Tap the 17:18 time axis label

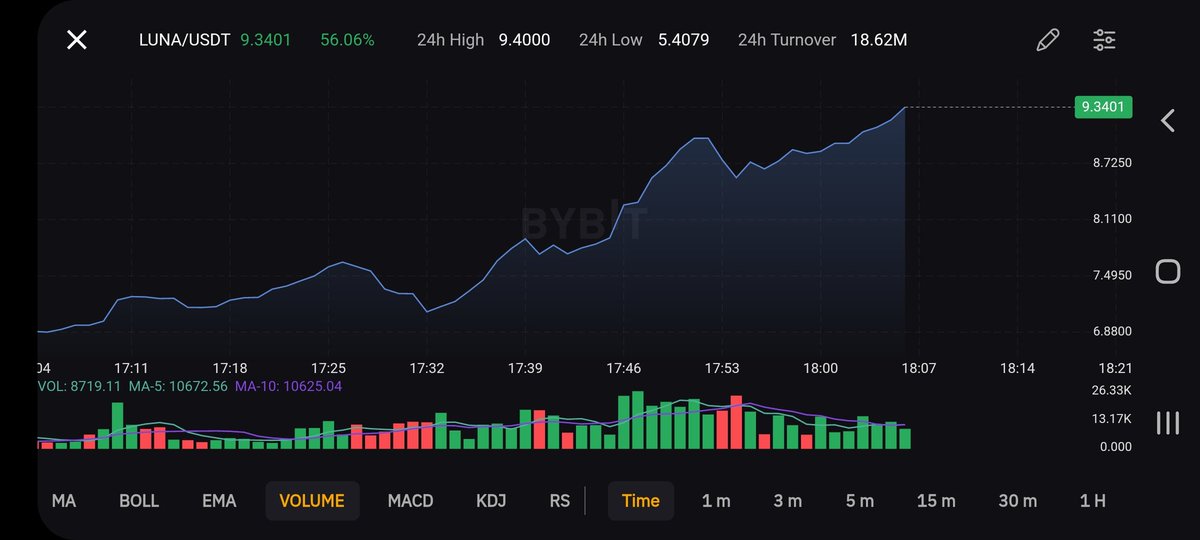coord(230,368)
